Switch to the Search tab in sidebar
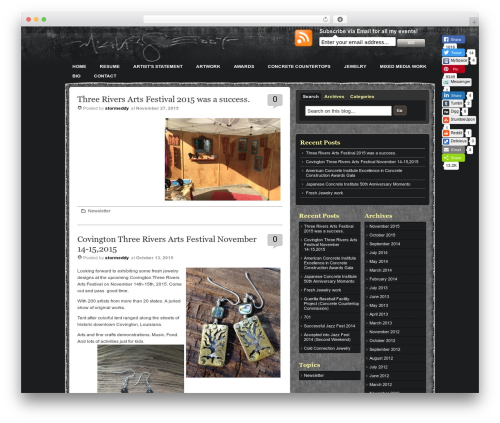 (x=311, y=96)
